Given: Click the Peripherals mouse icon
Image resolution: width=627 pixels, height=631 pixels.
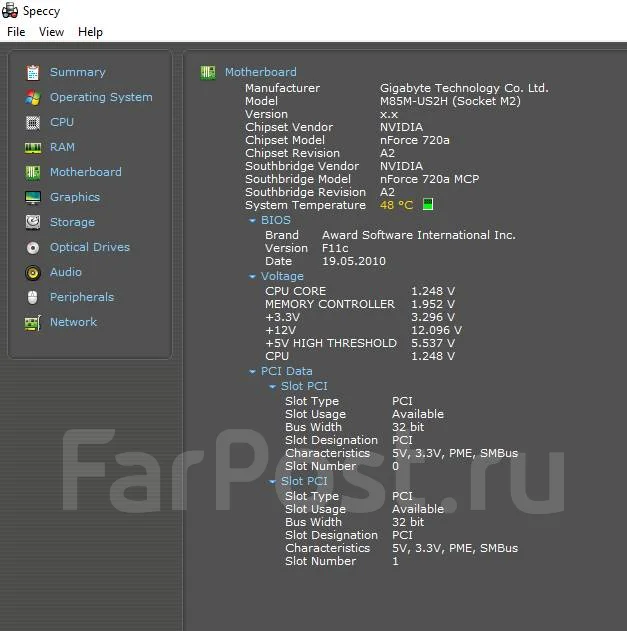Looking at the screenshot, I should (x=33, y=297).
